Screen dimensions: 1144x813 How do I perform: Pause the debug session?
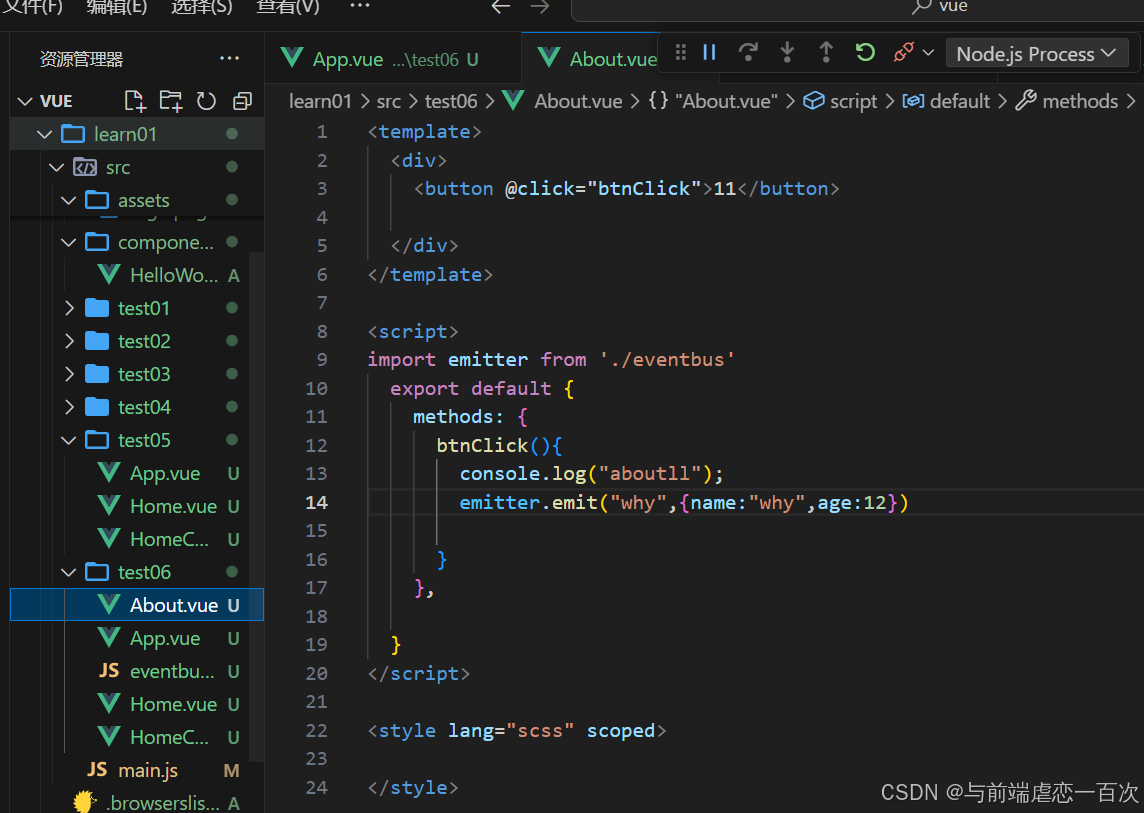coord(709,53)
